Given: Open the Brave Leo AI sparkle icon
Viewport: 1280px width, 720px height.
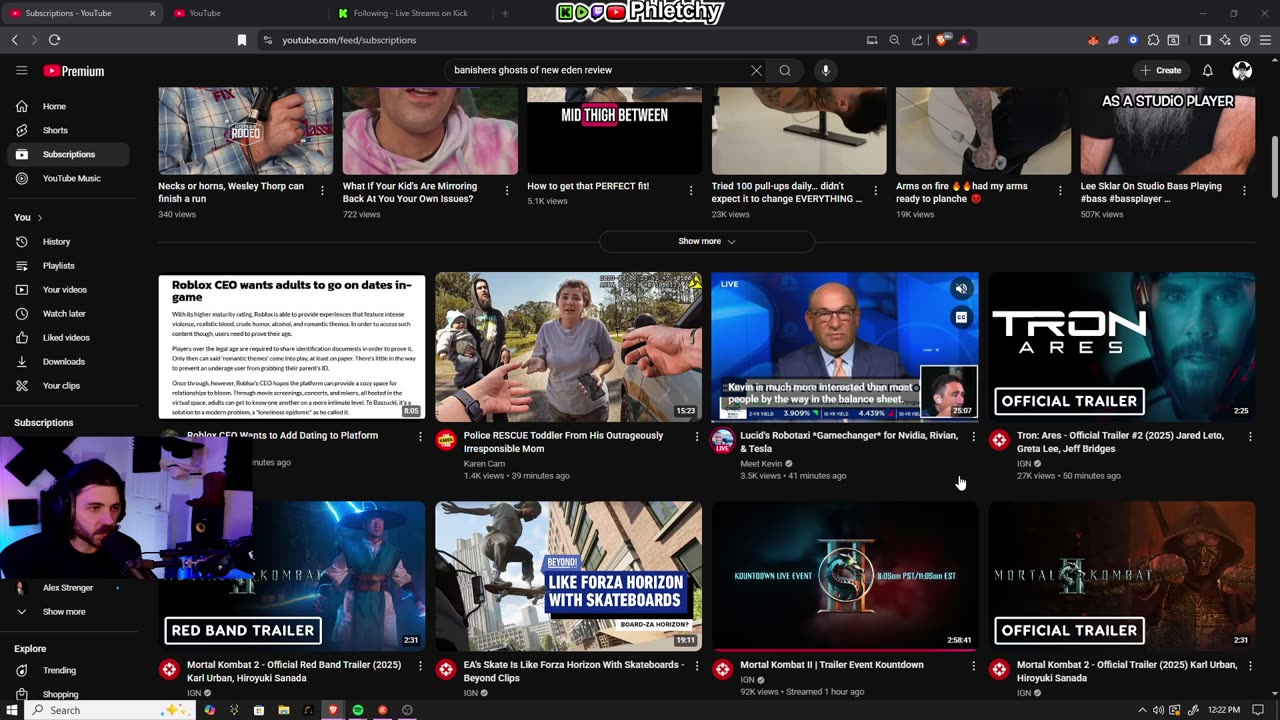Looking at the screenshot, I should tap(1225, 40).
